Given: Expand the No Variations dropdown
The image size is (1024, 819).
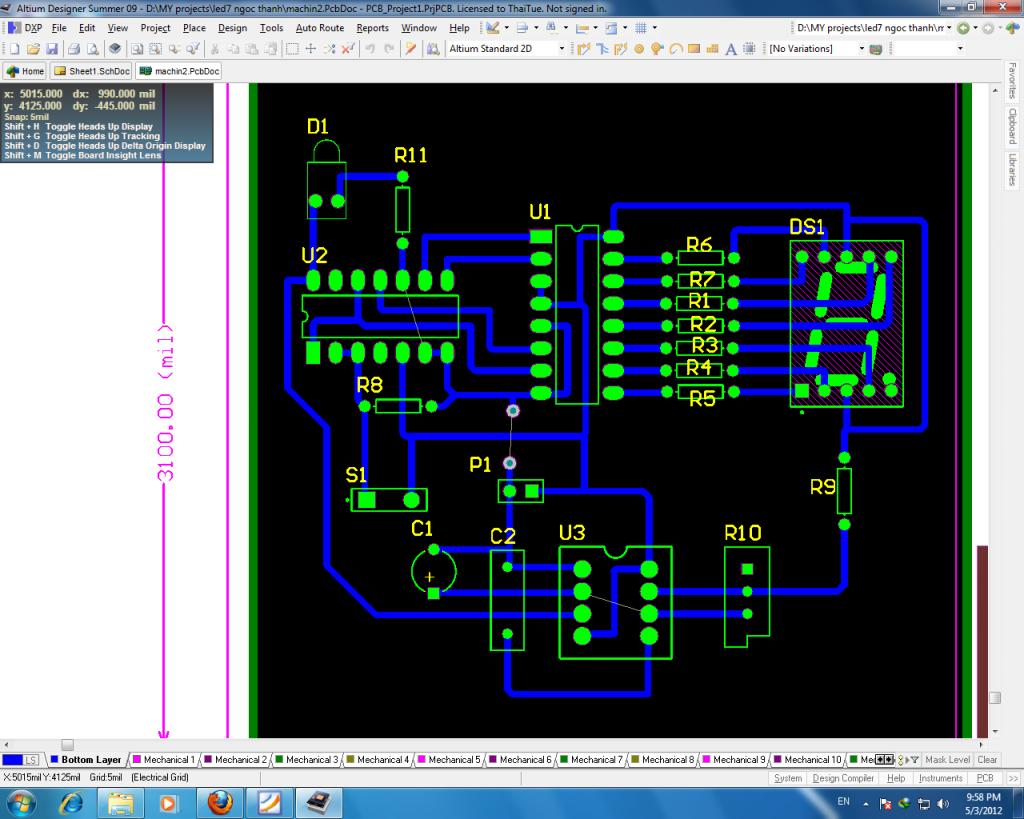Looking at the screenshot, I should (861, 49).
